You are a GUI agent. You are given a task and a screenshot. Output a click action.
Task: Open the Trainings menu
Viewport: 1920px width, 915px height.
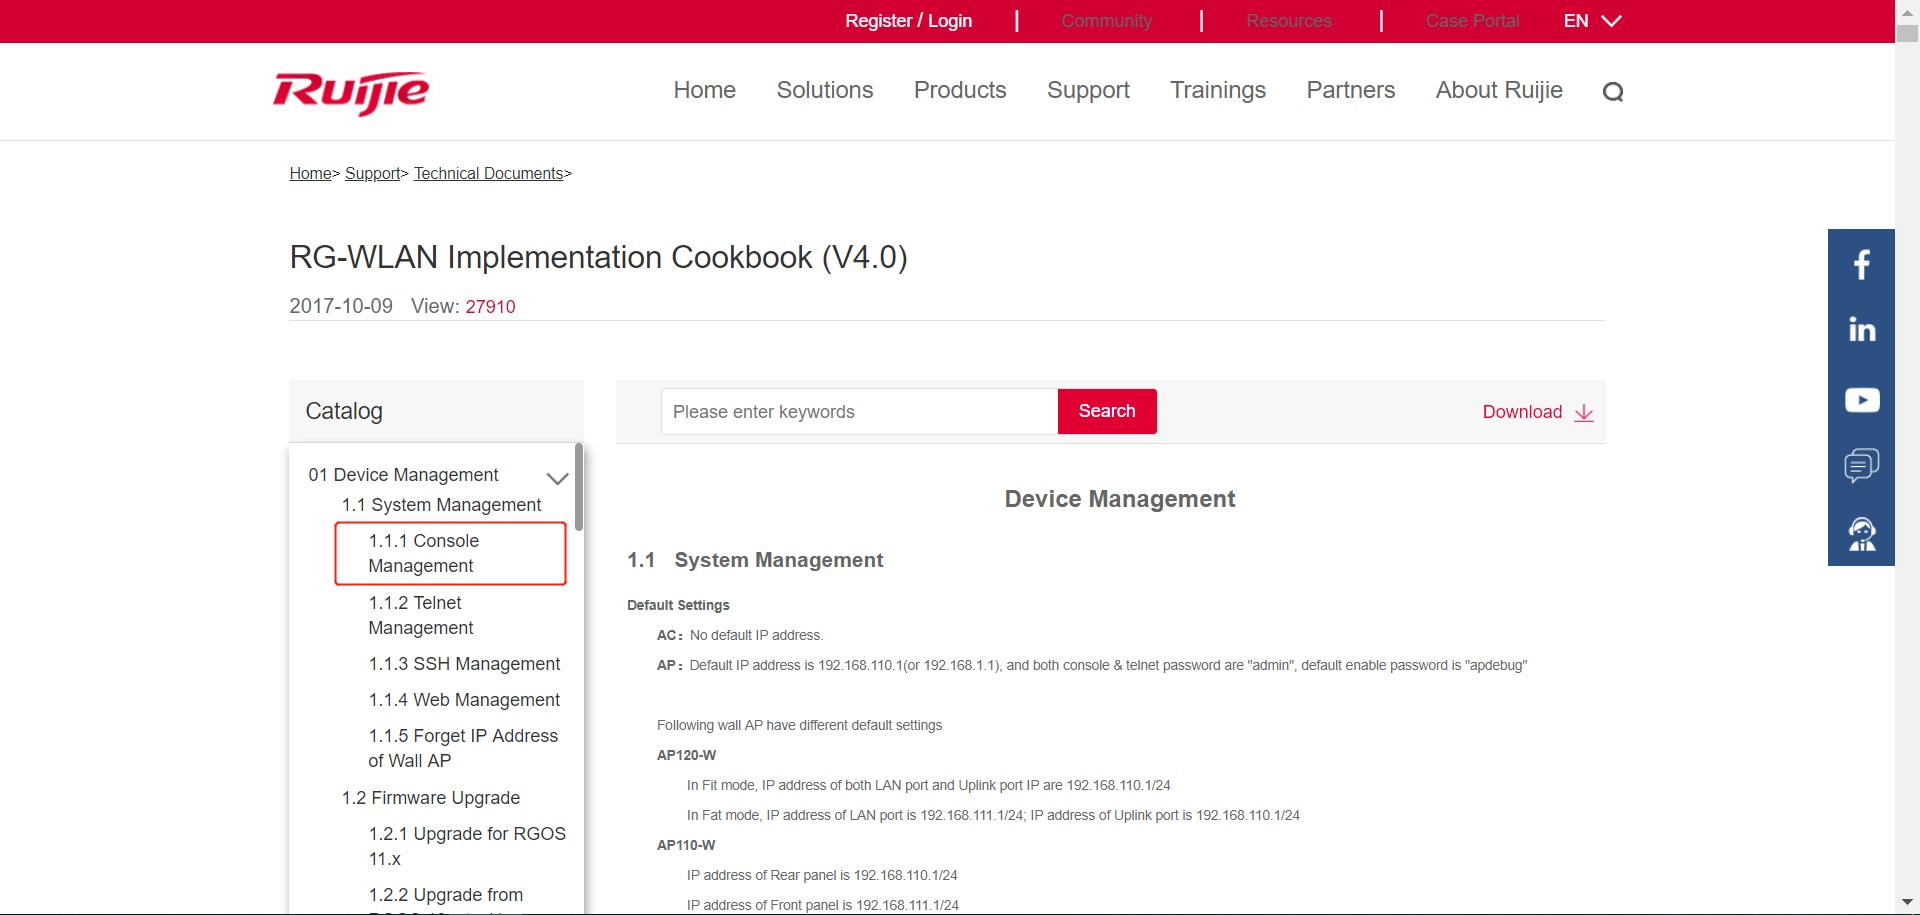click(x=1218, y=90)
